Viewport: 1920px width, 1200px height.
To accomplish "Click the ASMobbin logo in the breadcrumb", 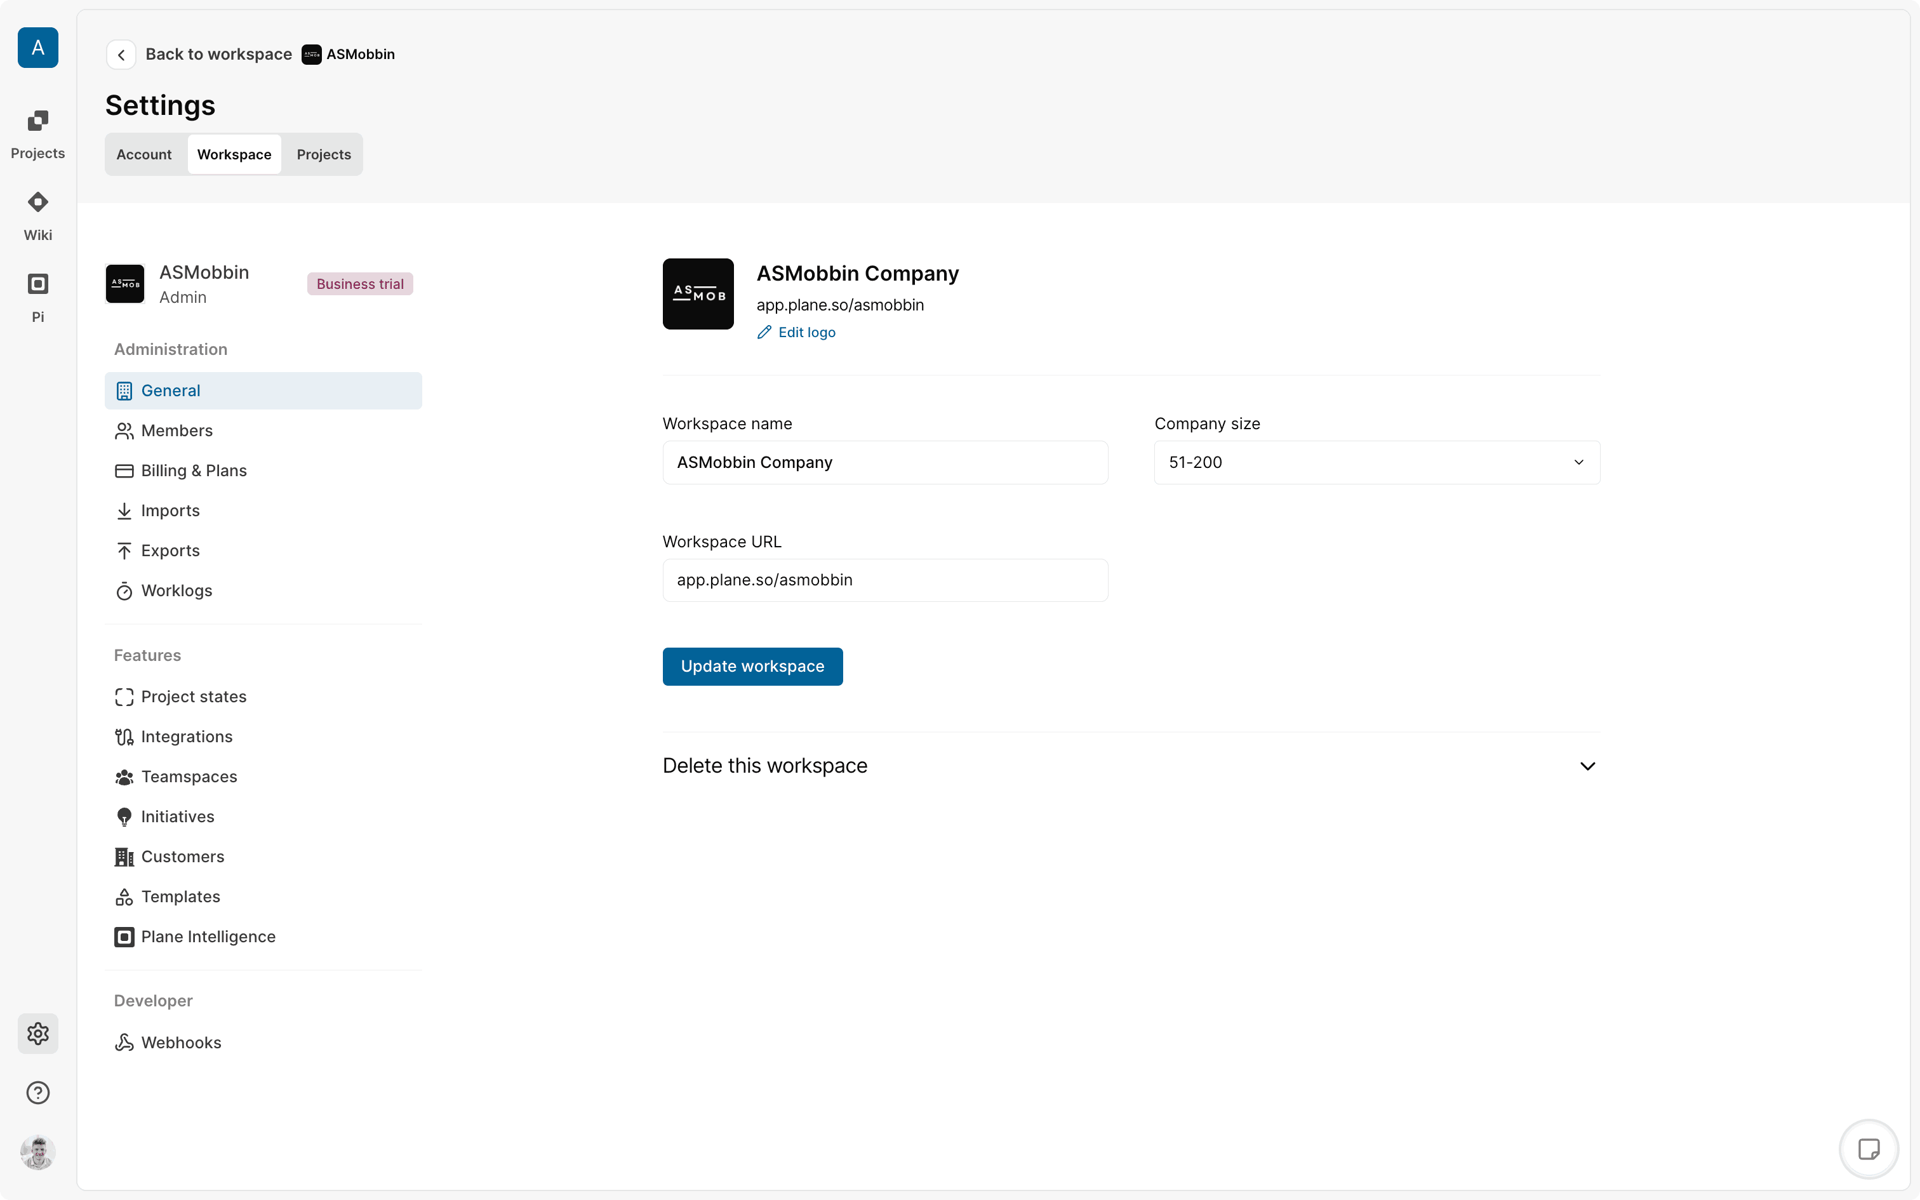I will 312,54.
